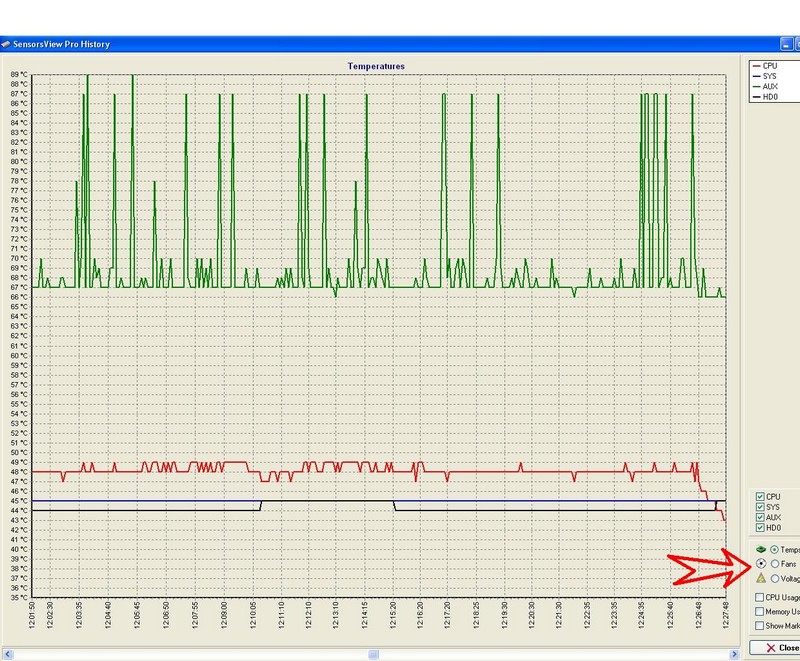This screenshot has height=661, width=800.
Task: Click the blue SYS line in legend
Action: (755, 76)
